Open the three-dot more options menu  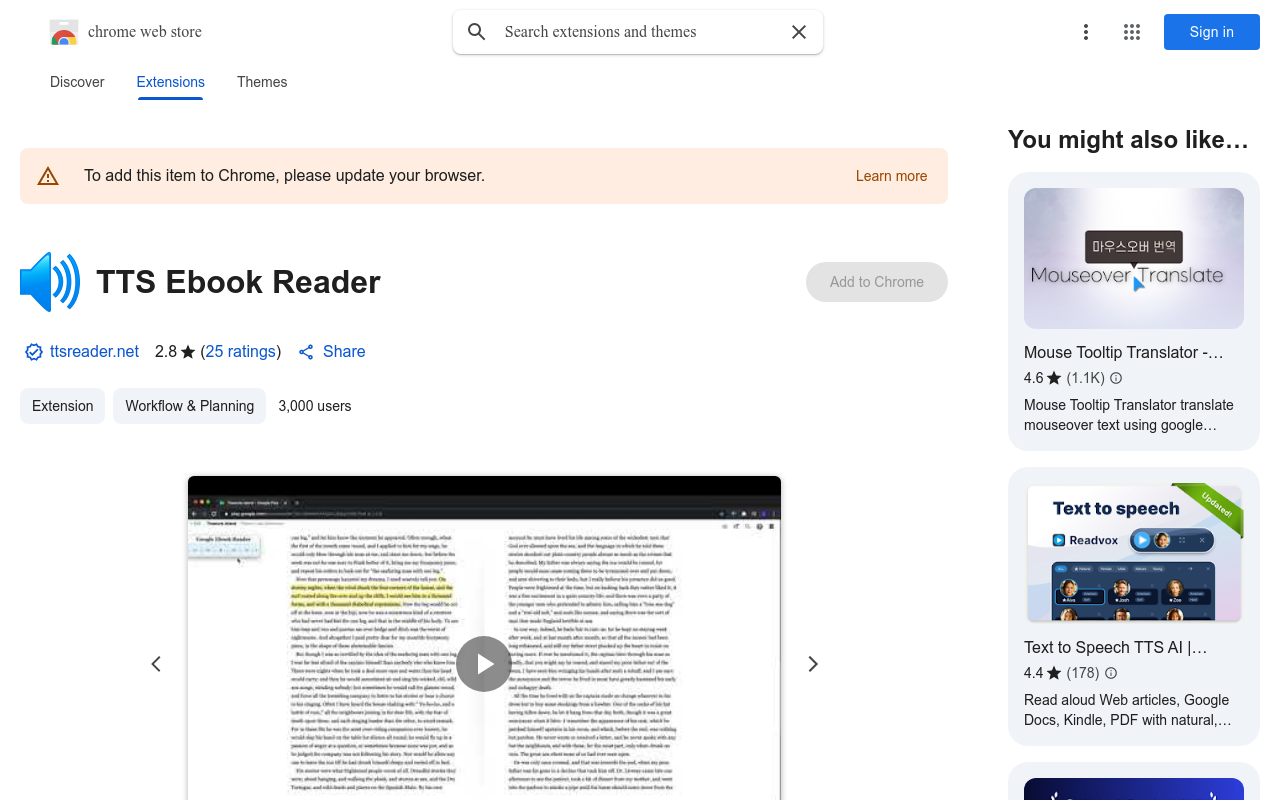pos(1086,32)
